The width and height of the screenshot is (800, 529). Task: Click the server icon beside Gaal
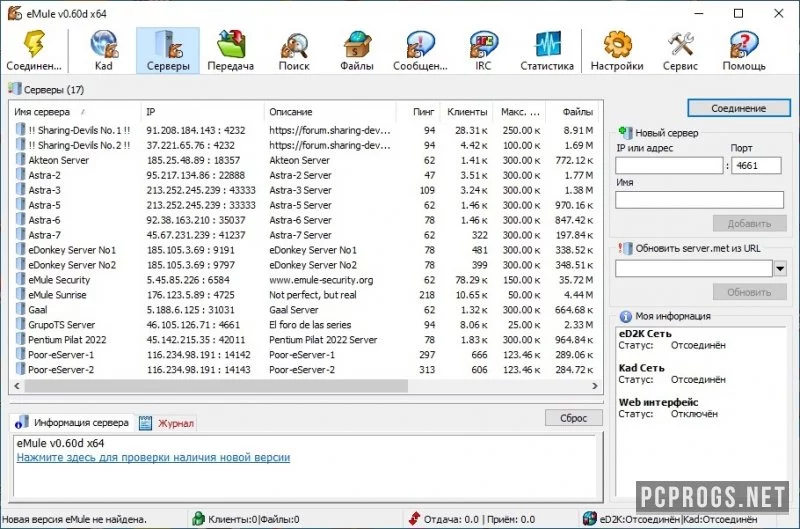tap(20, 309)
